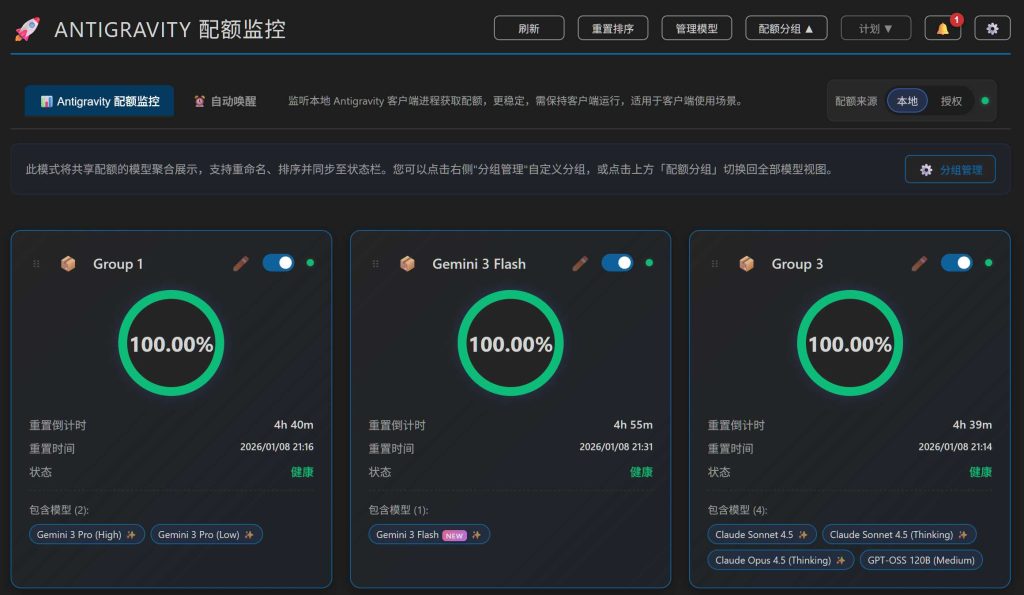Disable the Group 1 toggle switch
Image resolution: width=1024 pixels, height=595 pixels.
[280, 262]
